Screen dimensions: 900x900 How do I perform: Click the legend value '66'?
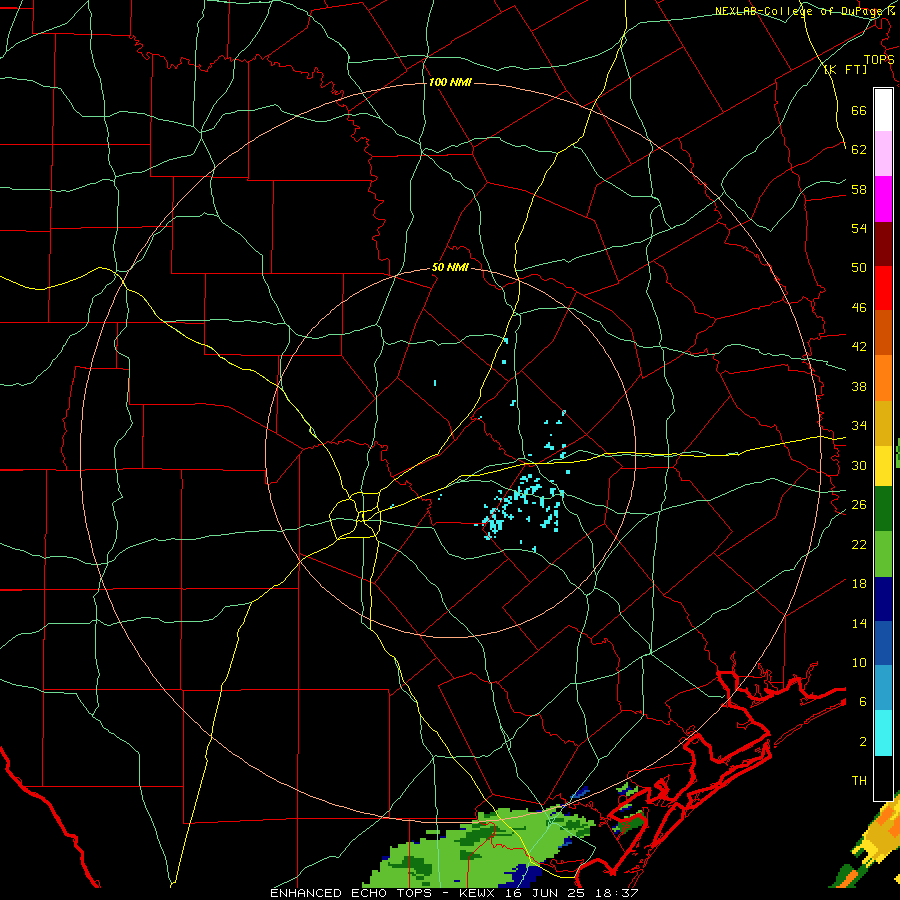pyautogui.click(x=859, y=110)
